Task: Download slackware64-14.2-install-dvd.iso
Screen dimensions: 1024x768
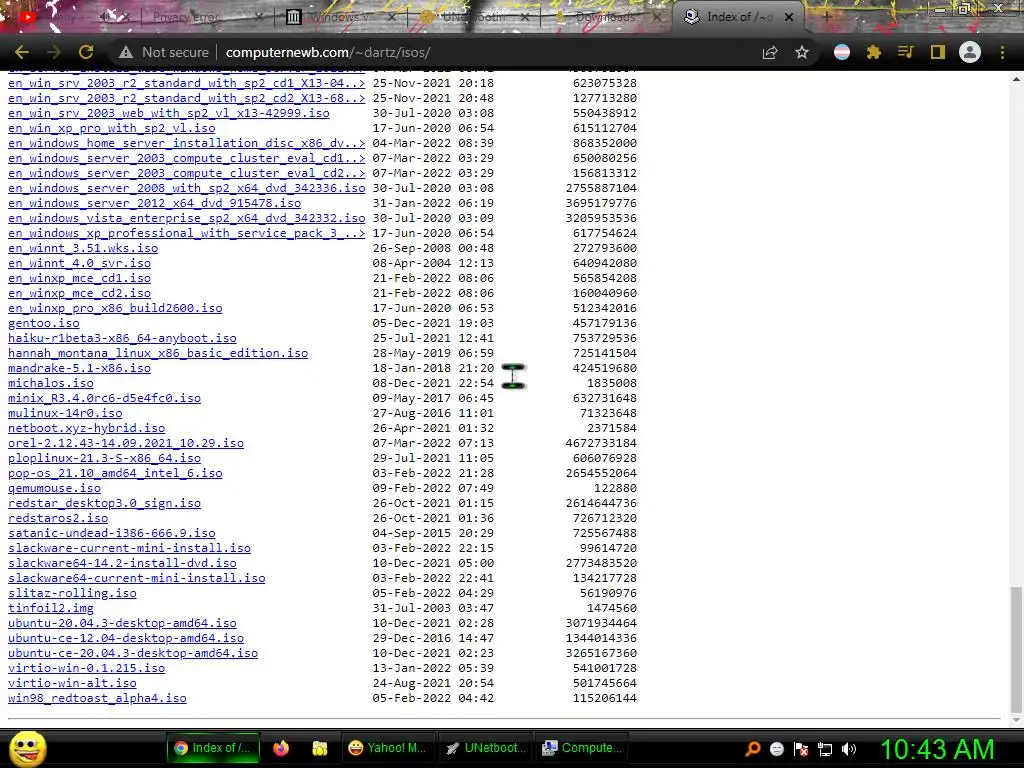Action: pos(122,564)
